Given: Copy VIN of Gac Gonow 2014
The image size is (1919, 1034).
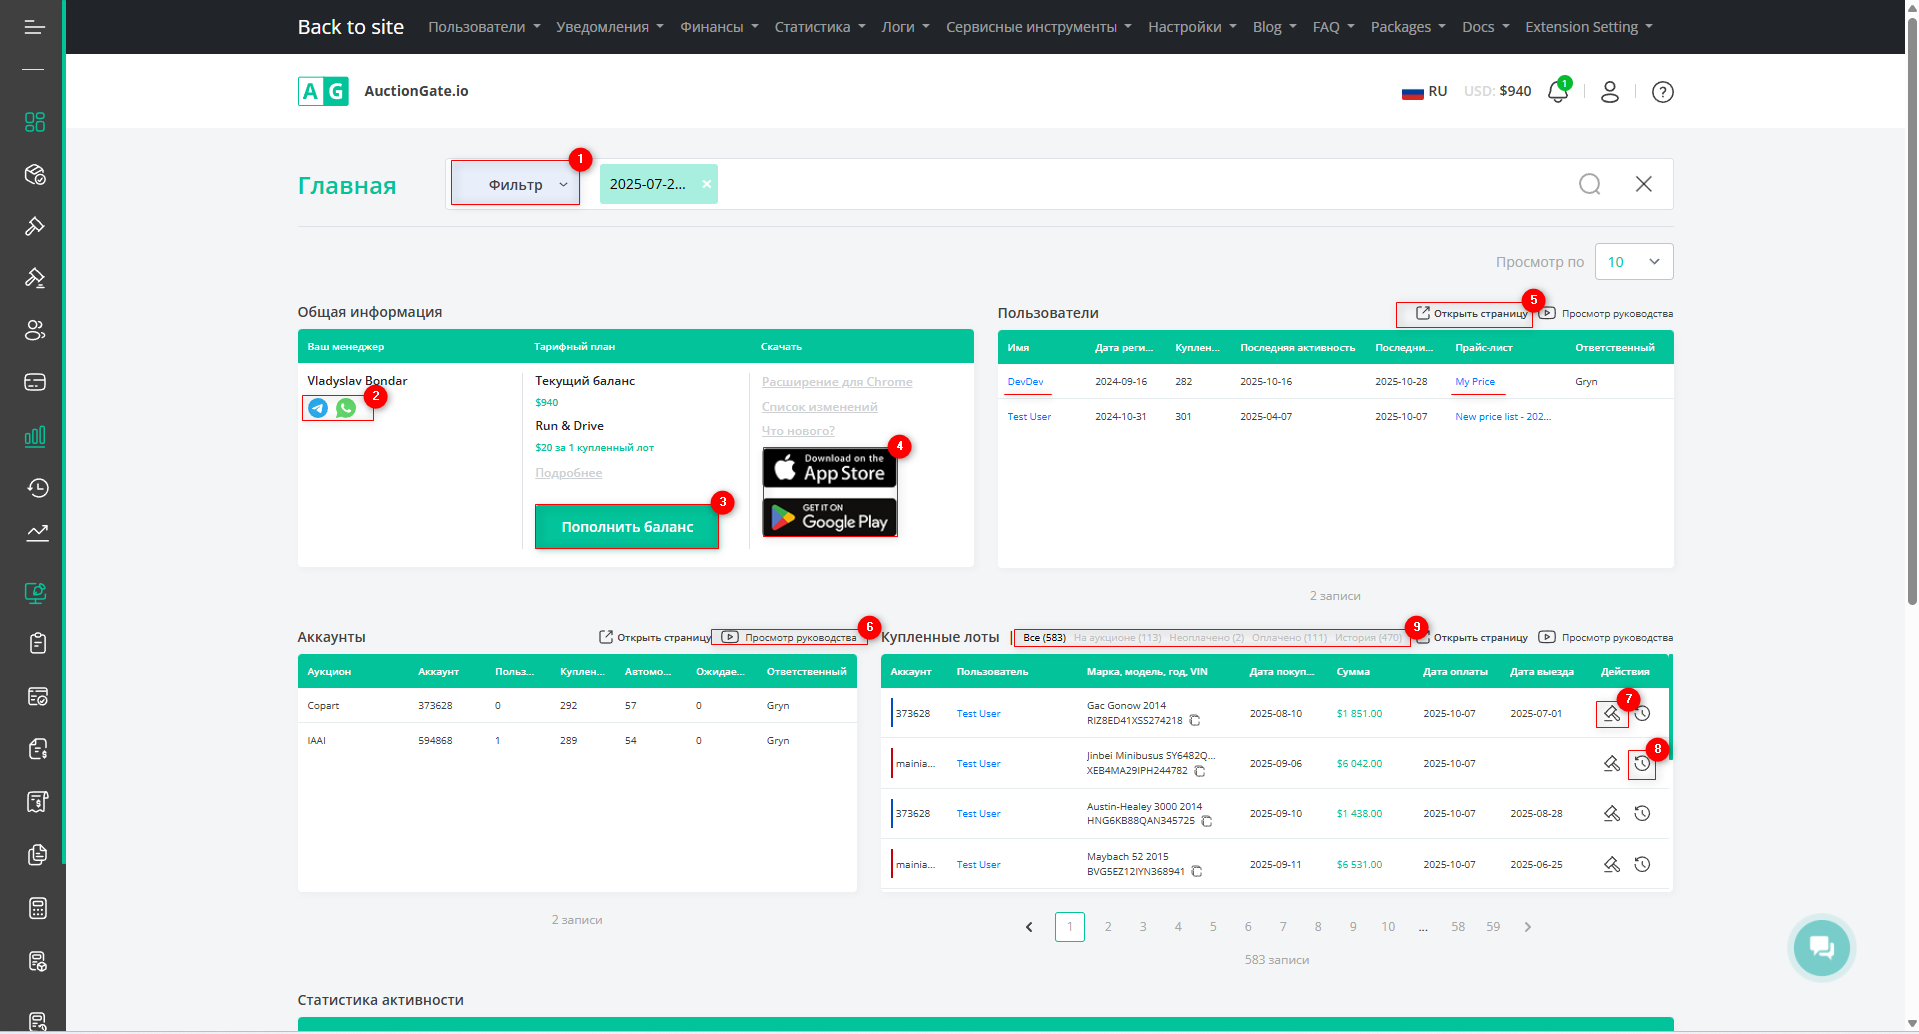Looking at the screenshot, I should (x=1195, y=721).
